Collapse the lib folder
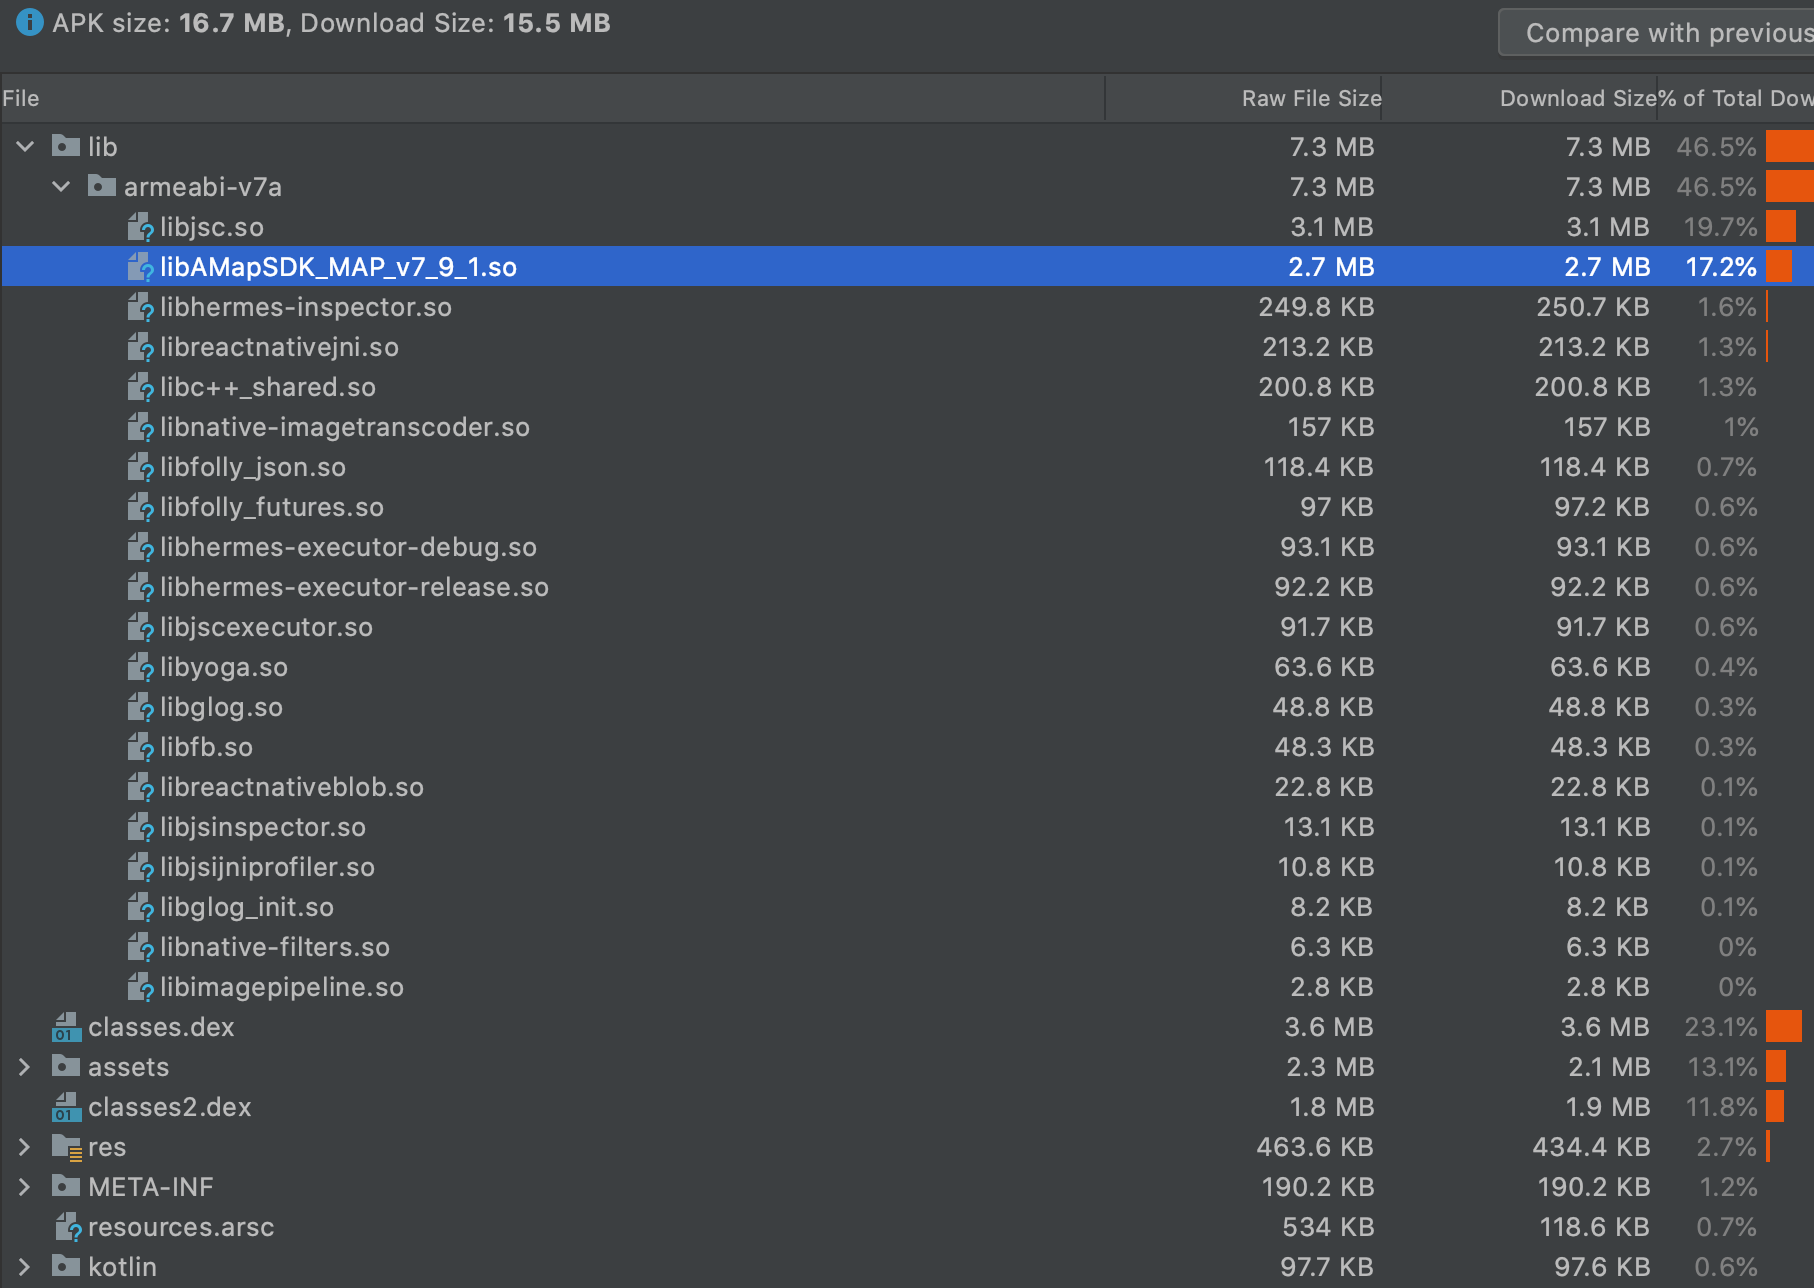This screenshot has height=1288, width=1814. (x=25, y=147)
